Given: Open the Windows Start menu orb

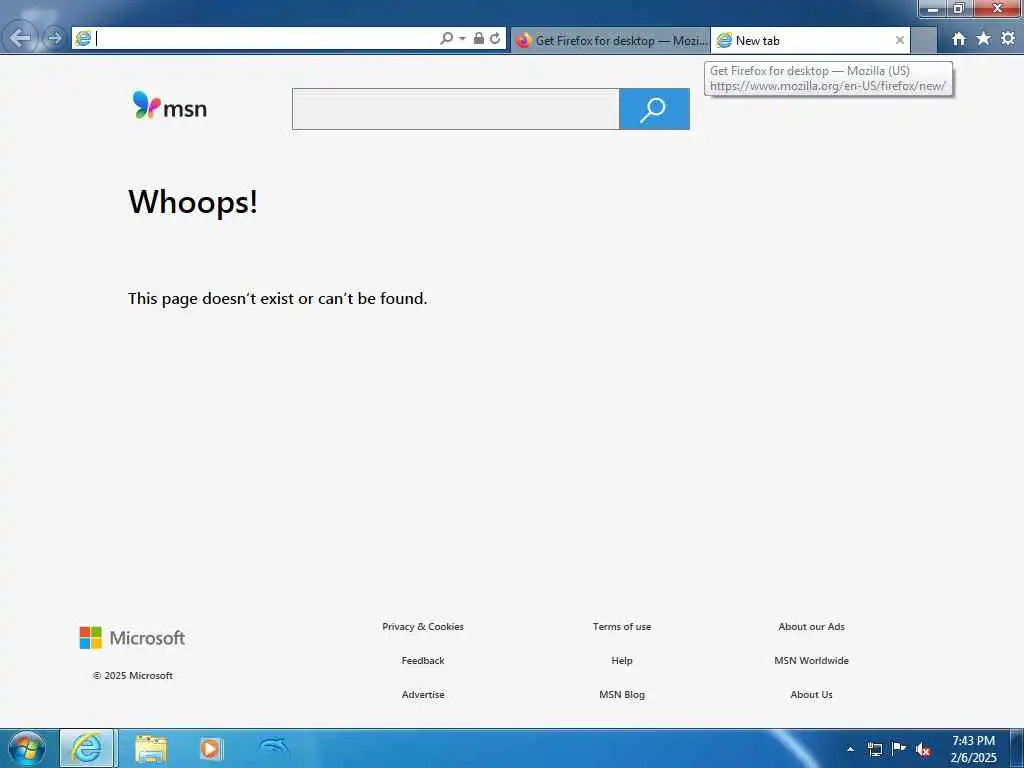Looking at the screenshot, I should tap(27, 748).
